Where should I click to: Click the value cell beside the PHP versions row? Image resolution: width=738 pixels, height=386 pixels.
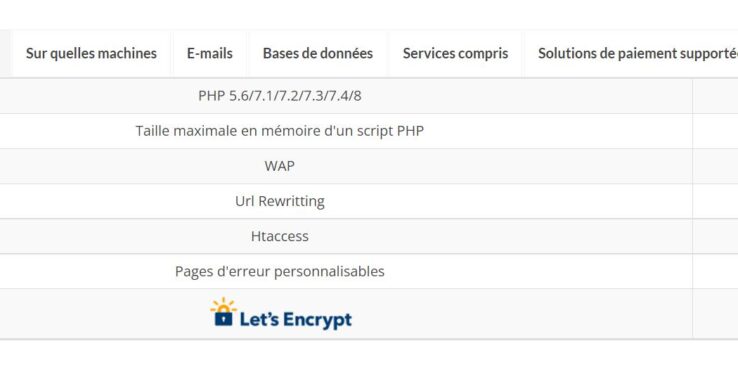click(715, 96)
